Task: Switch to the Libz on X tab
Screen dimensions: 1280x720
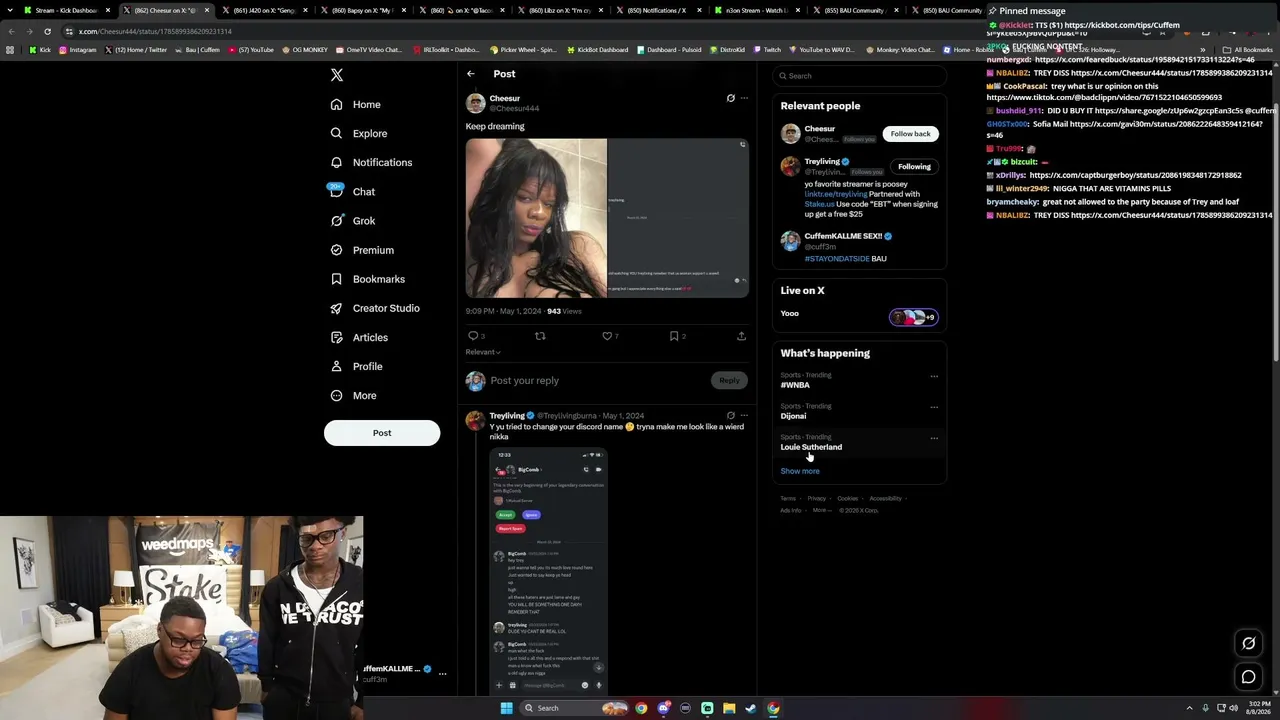Action: pyautogui.click(x=561, y=10)
